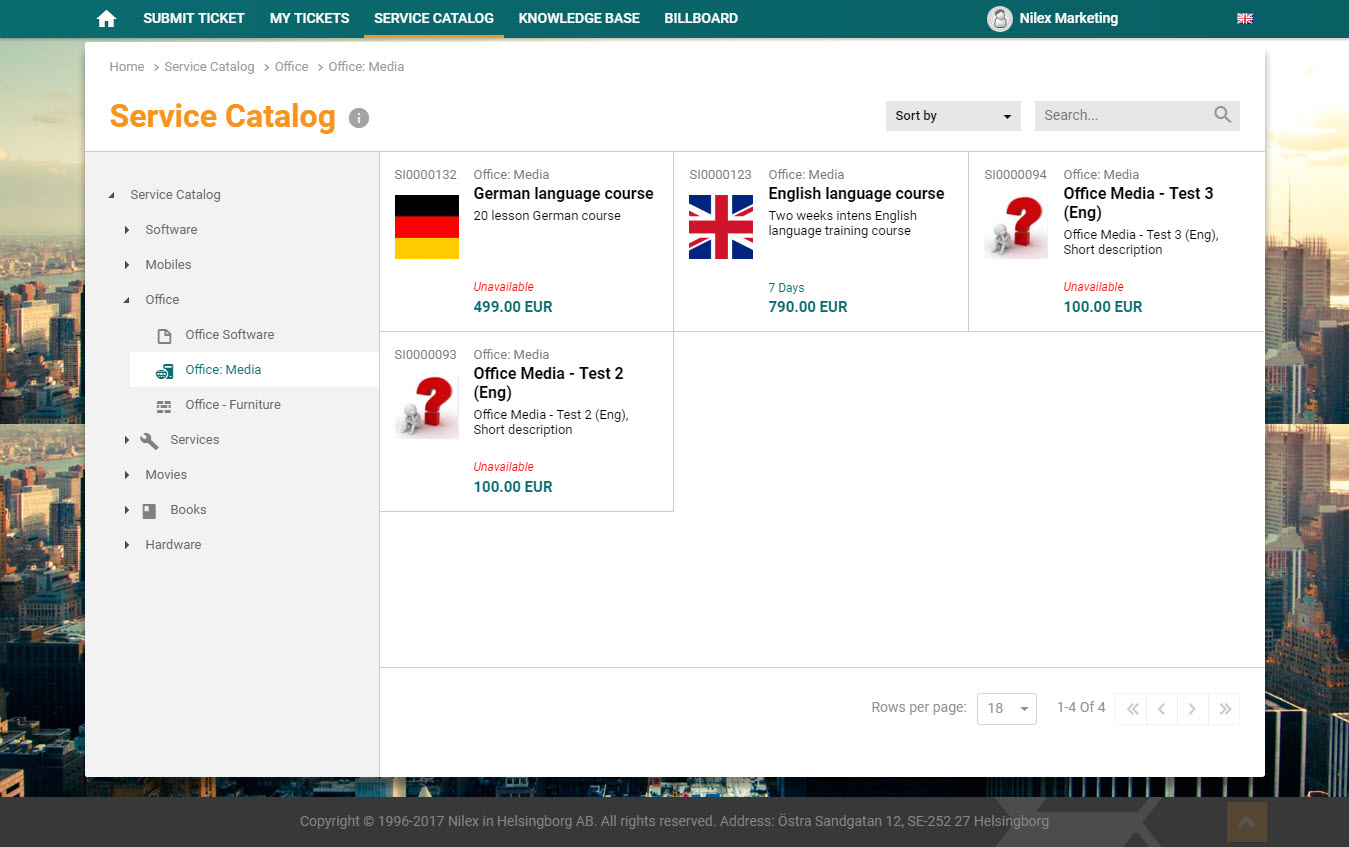The width and height of the screenshot is (1349, 847).
Task: Open the Billboard menu
Action: point(701,18)
